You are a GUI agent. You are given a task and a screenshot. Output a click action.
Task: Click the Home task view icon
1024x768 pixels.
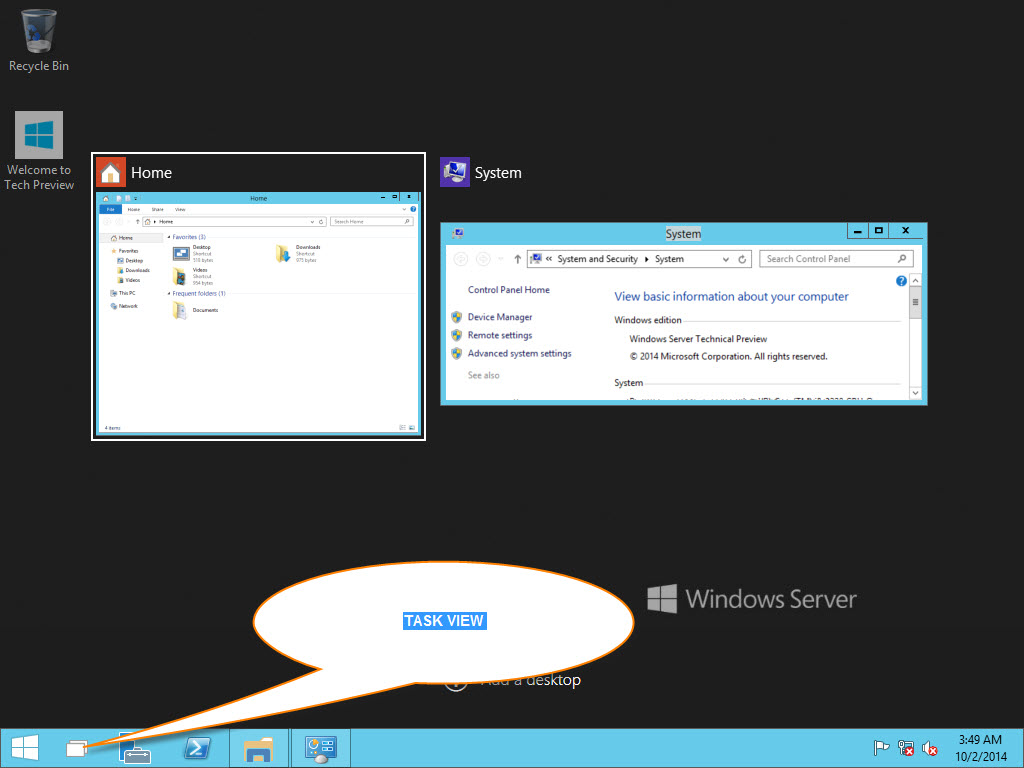point(110,172)
